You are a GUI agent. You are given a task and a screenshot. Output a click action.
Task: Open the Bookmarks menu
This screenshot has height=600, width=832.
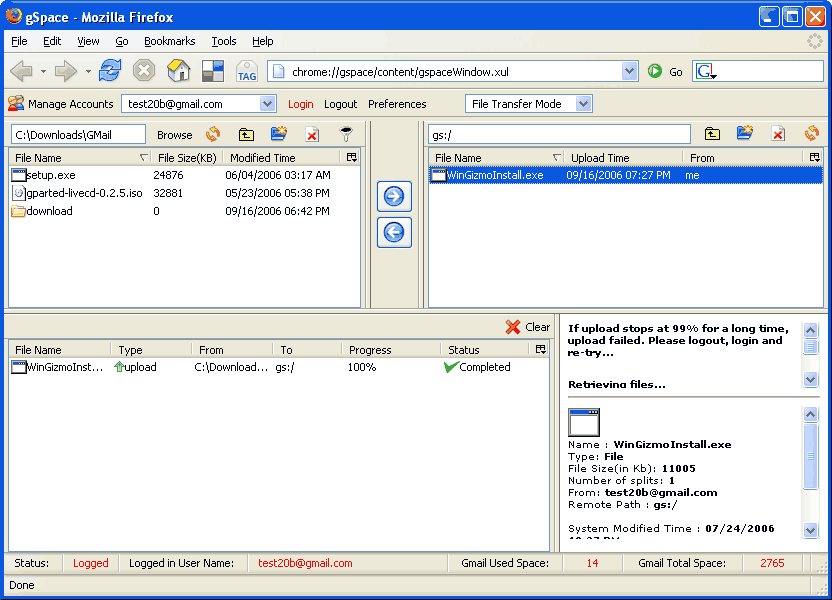[170, 41]
